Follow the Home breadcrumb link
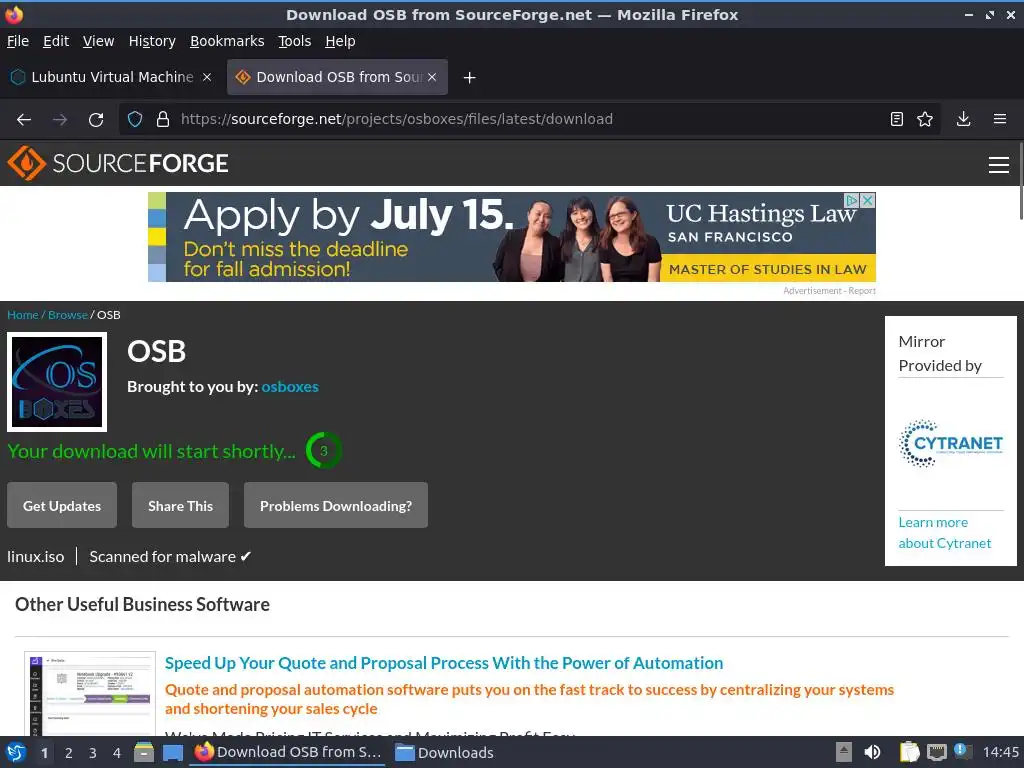 (23, 315)
